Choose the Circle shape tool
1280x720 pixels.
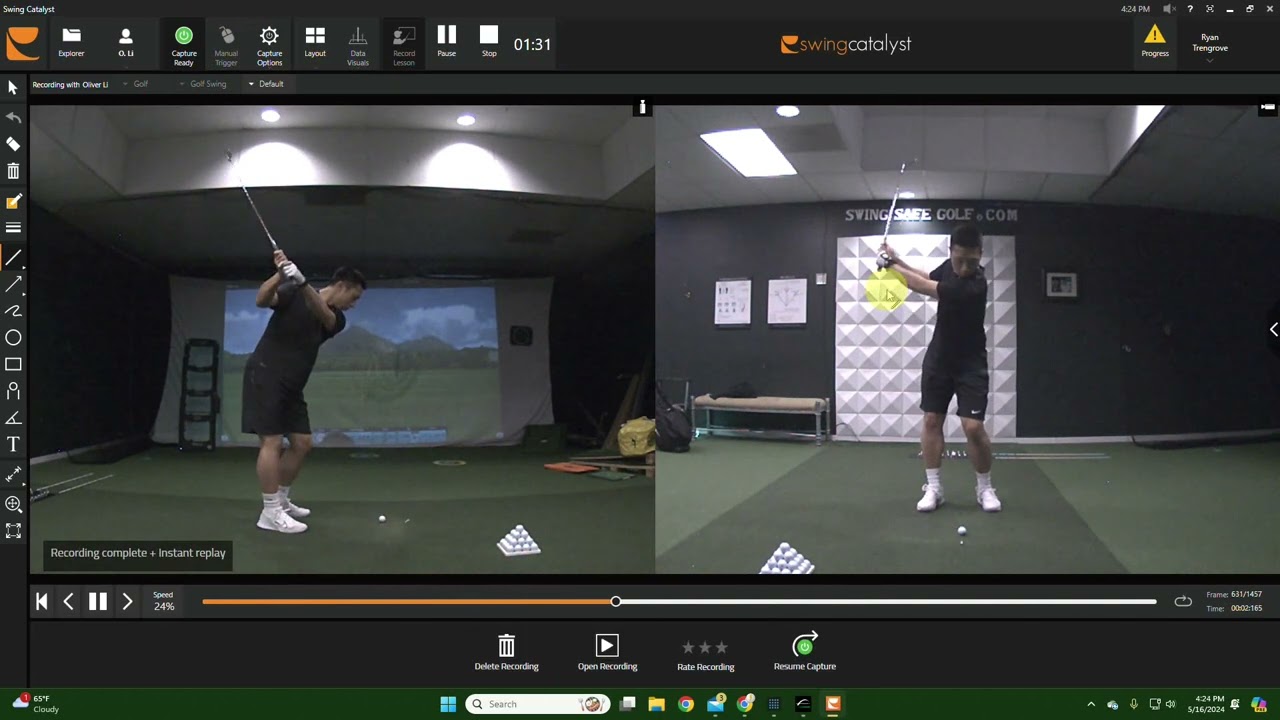(x=13, y=338)
